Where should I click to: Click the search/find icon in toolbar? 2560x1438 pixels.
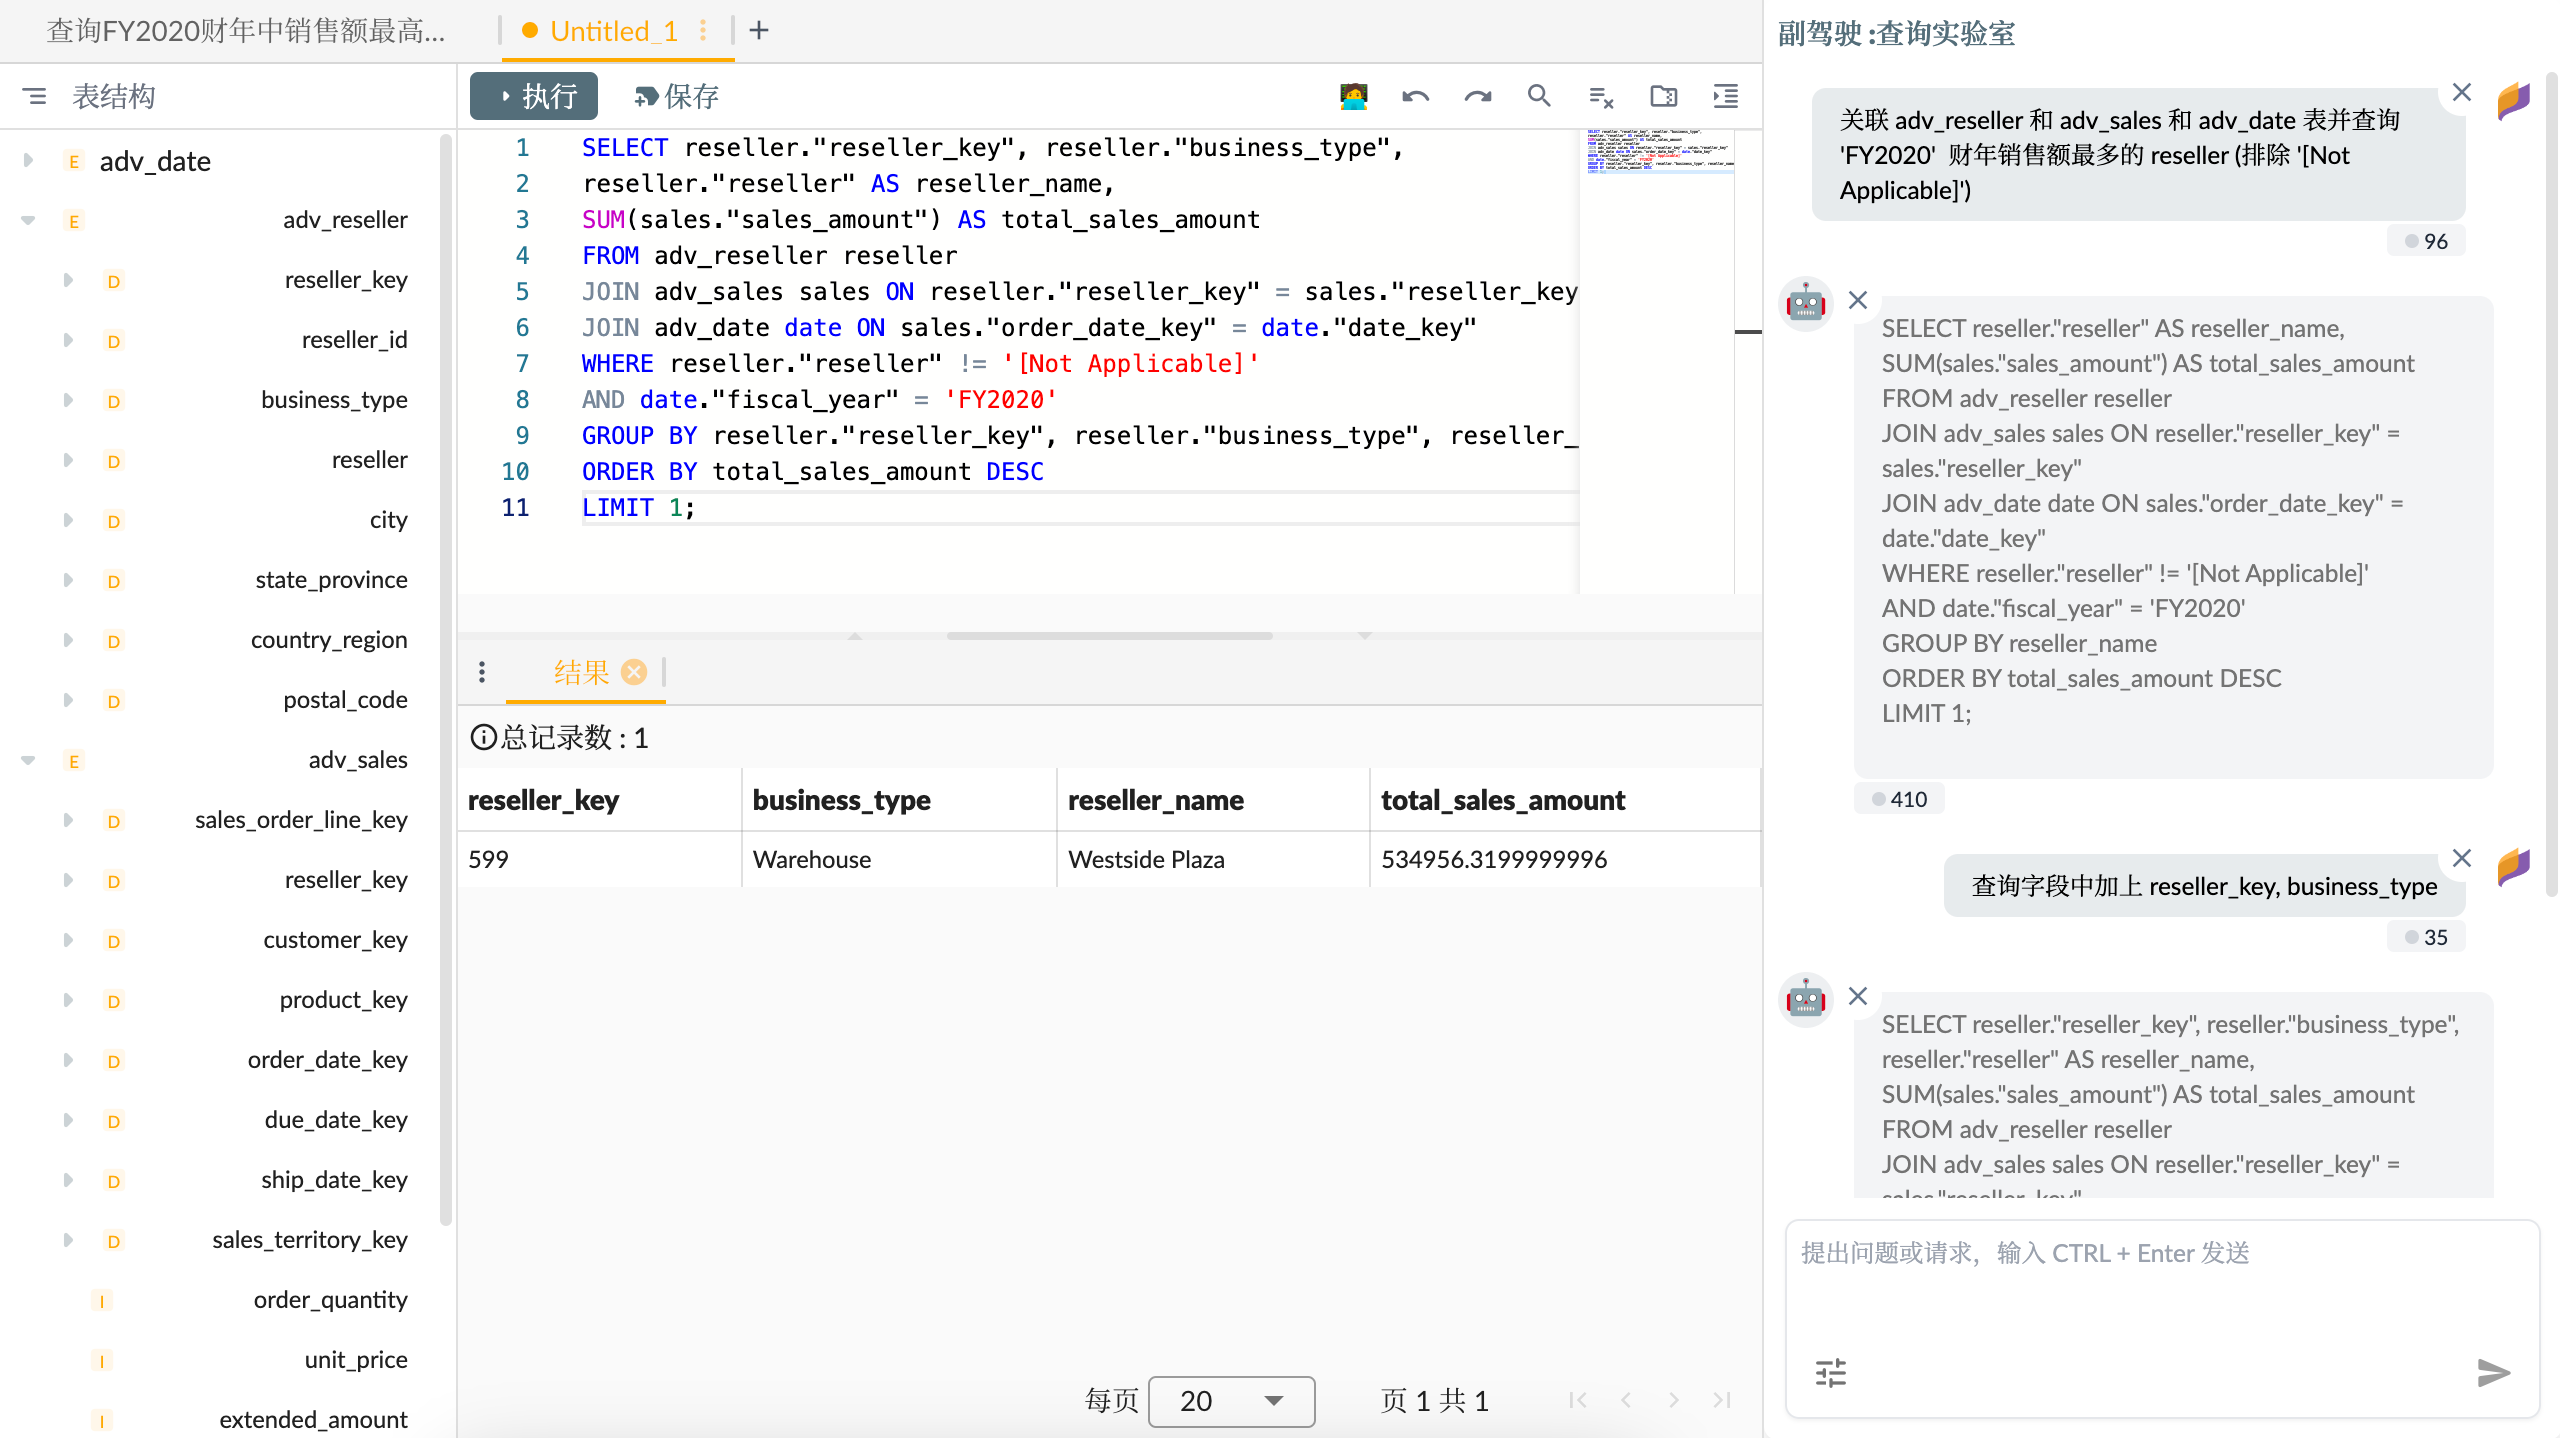pos(1537,97)
